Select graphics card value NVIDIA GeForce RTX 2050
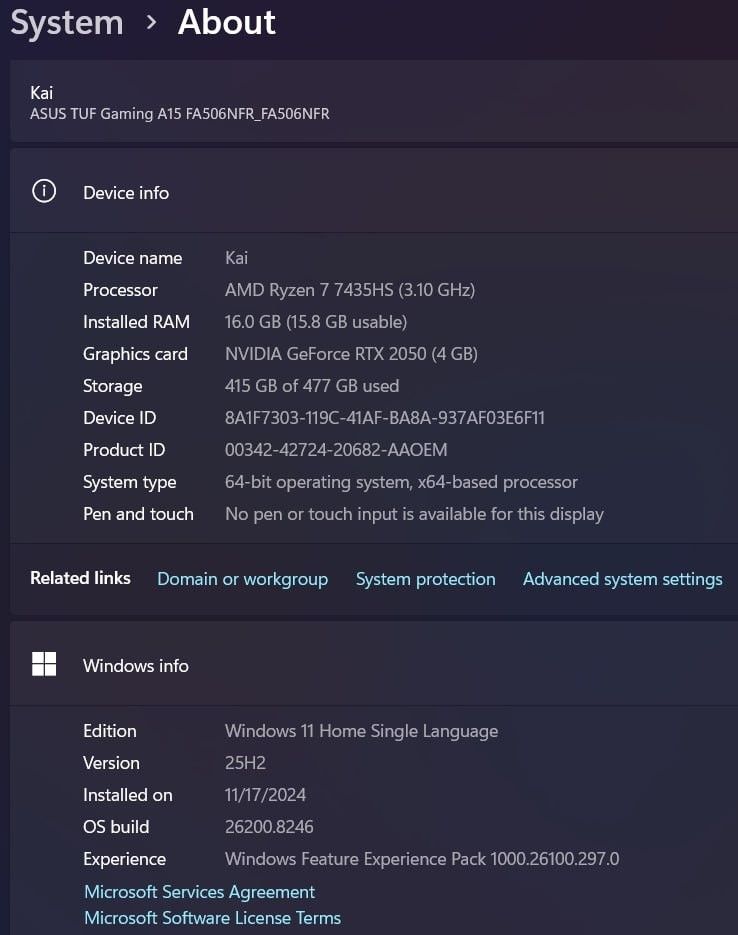This screenshot has width=738, height=935. click(x=351, y=354)
